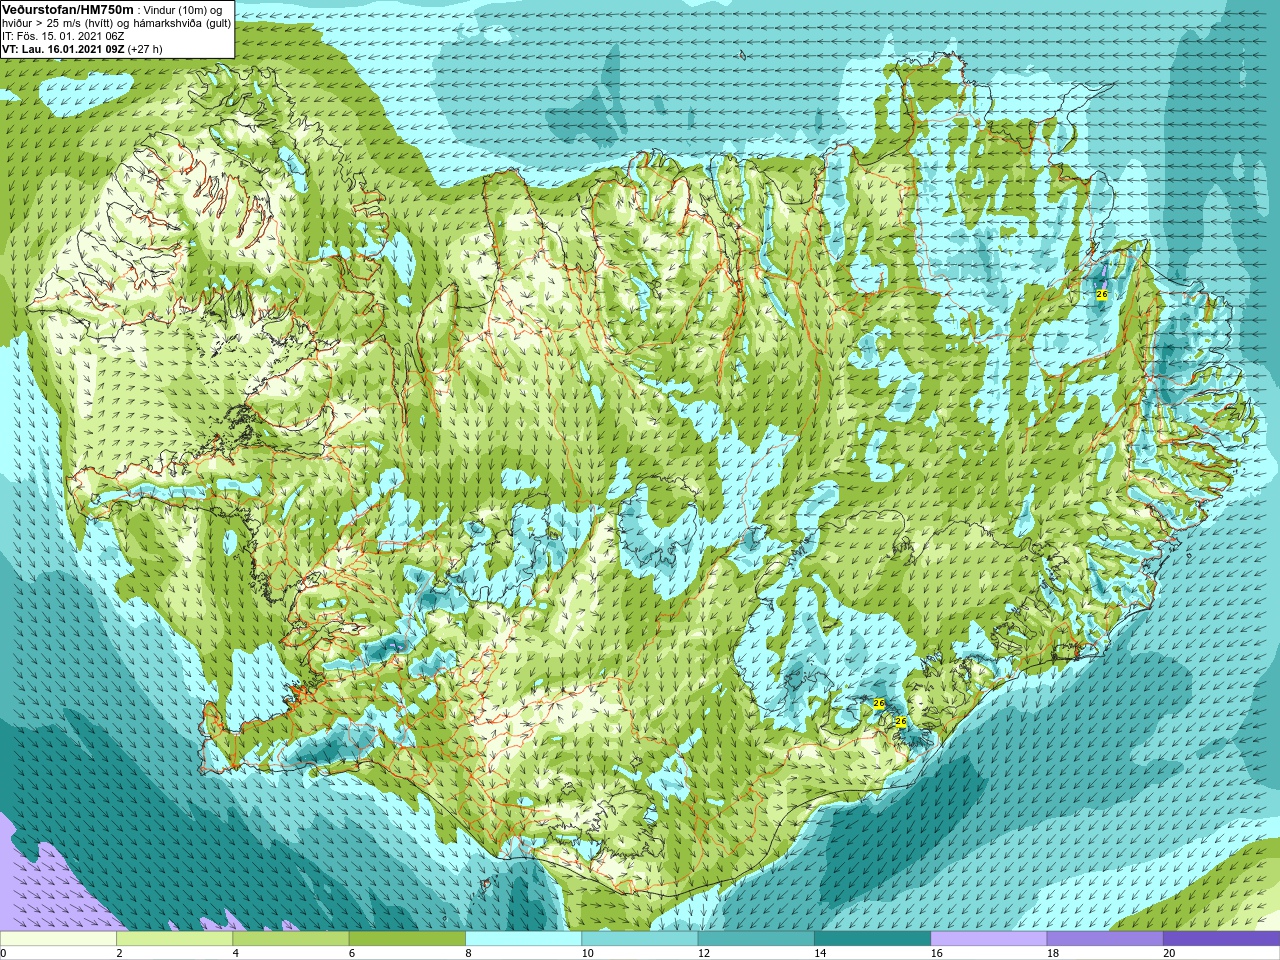Select the light green 4–6 m/s legend swatch

[x=290, y=939]
